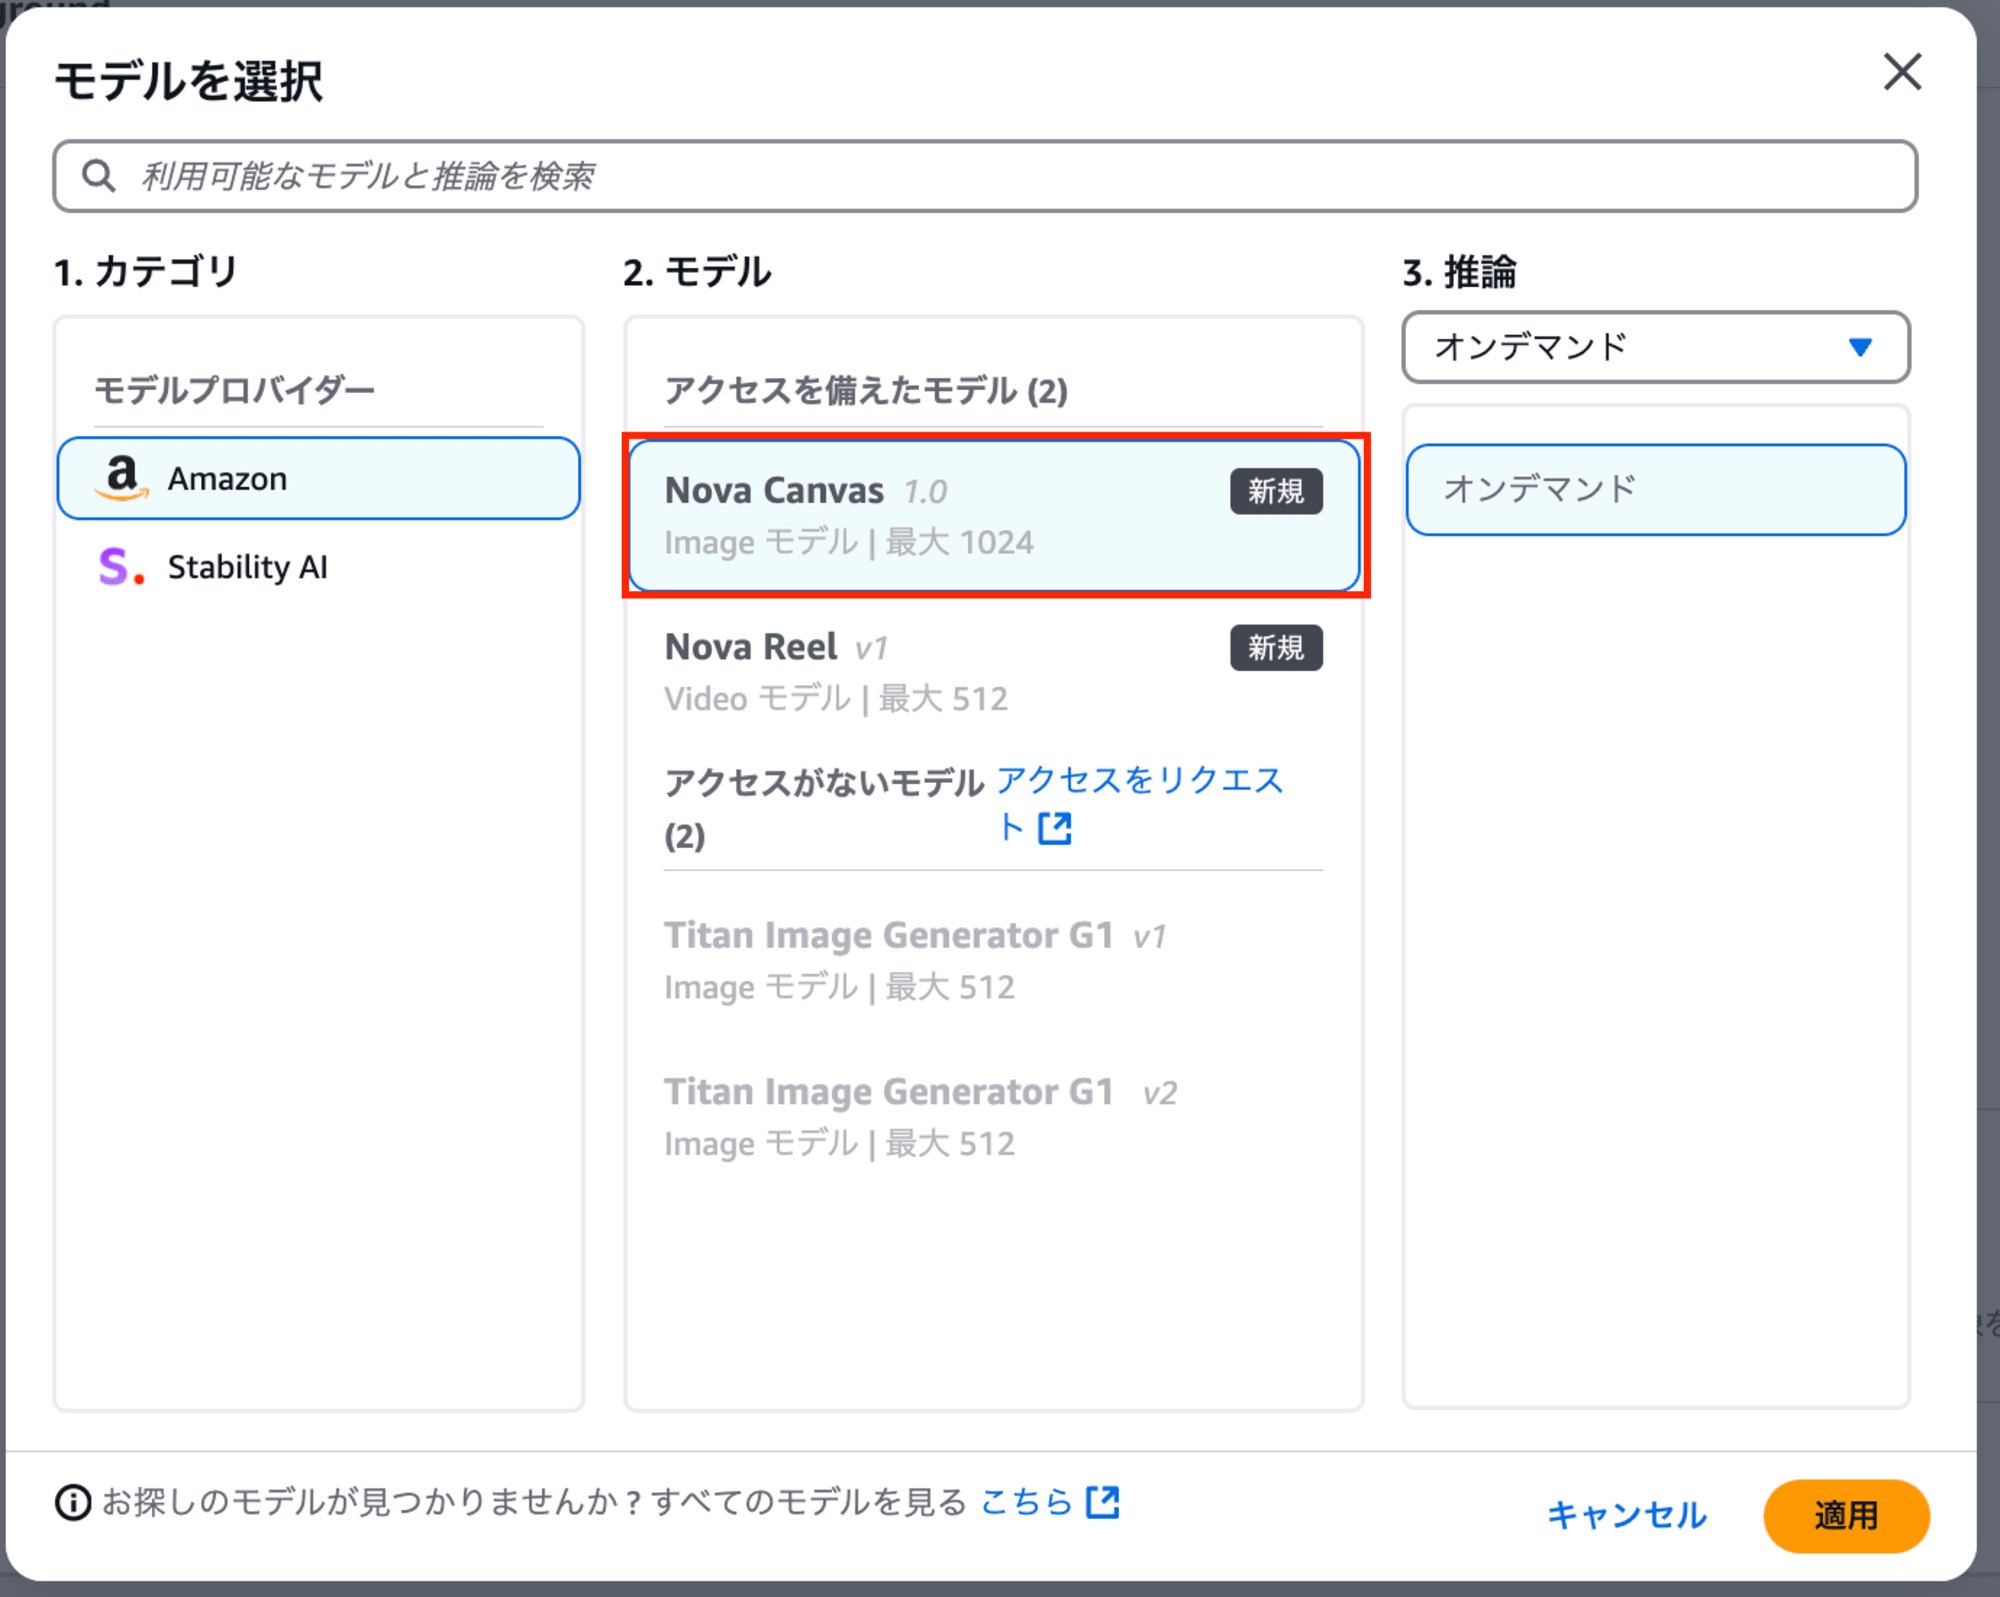Choose the Nova Reel v1 model
The image size is (2000, 1597).
click(994, 672)
